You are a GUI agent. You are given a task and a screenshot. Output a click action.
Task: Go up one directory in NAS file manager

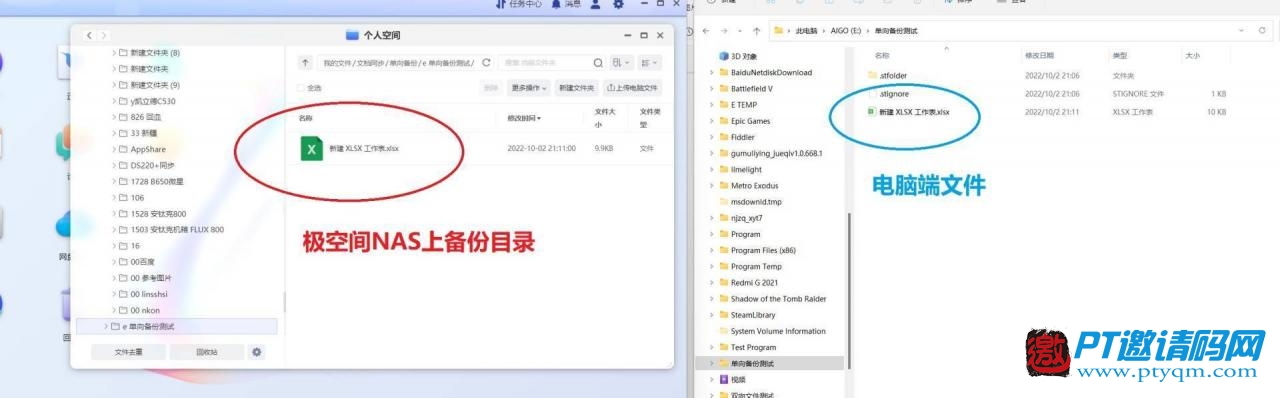click(x=306, y=62)
